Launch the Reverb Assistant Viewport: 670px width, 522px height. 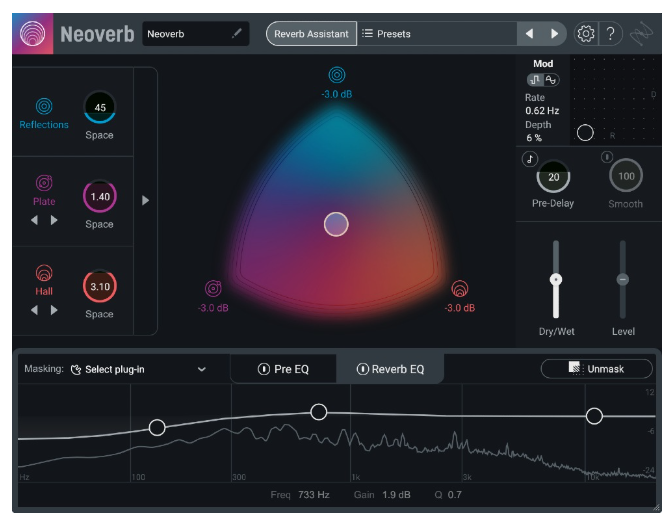tap(311, 34)
